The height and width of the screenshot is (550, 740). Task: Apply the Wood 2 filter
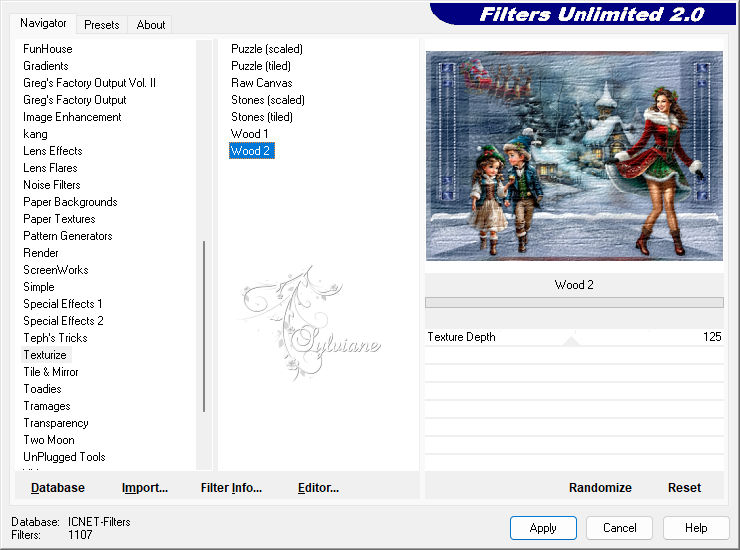coord(543,527)
